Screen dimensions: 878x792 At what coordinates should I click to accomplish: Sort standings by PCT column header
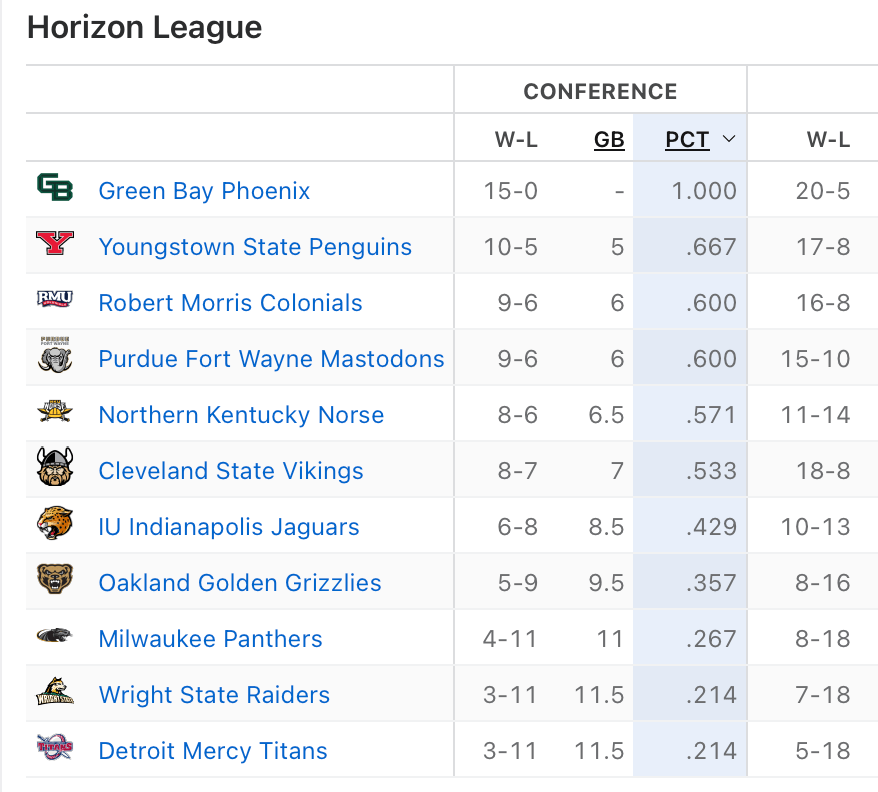click(687, 140)
